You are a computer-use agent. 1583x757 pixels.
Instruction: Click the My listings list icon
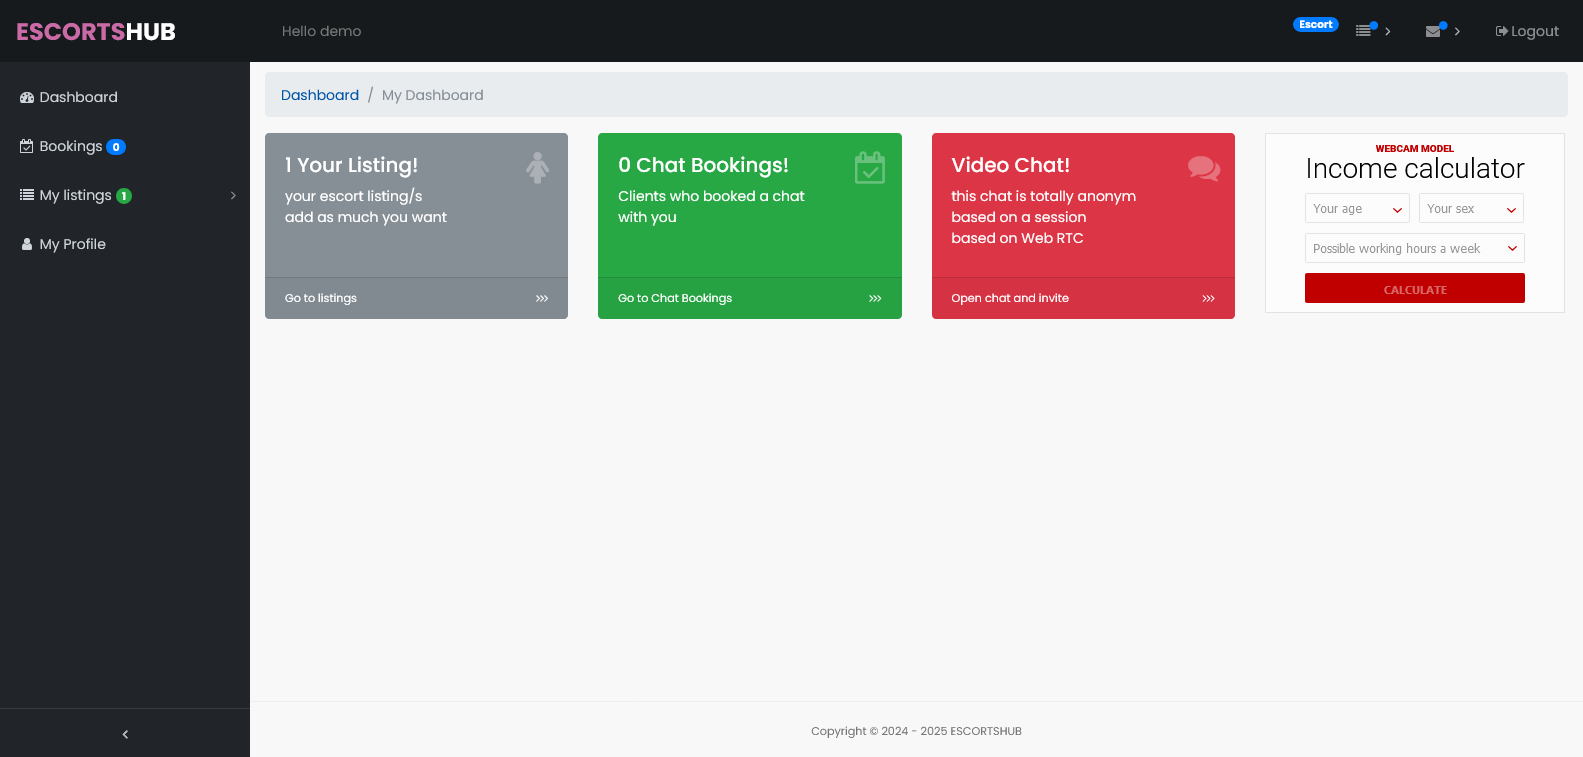[x=27, y=195]
